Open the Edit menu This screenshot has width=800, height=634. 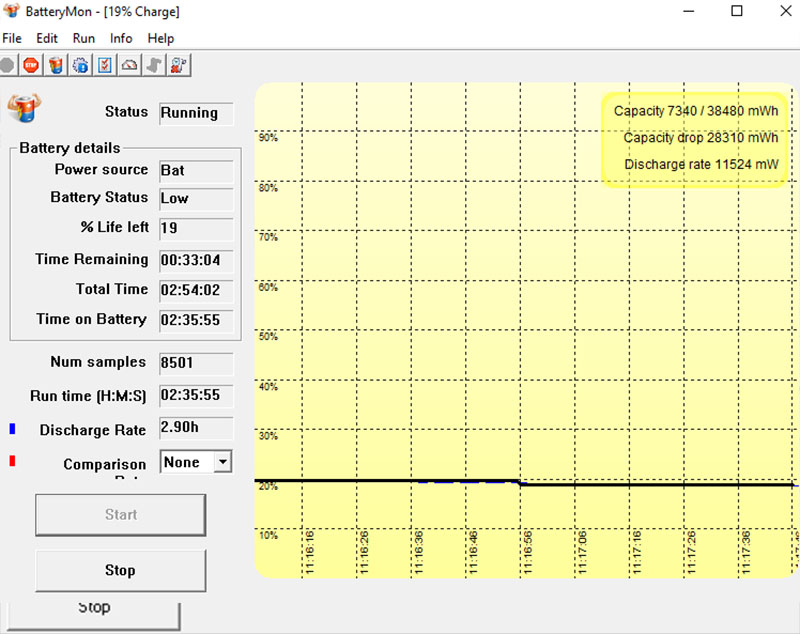47,38
